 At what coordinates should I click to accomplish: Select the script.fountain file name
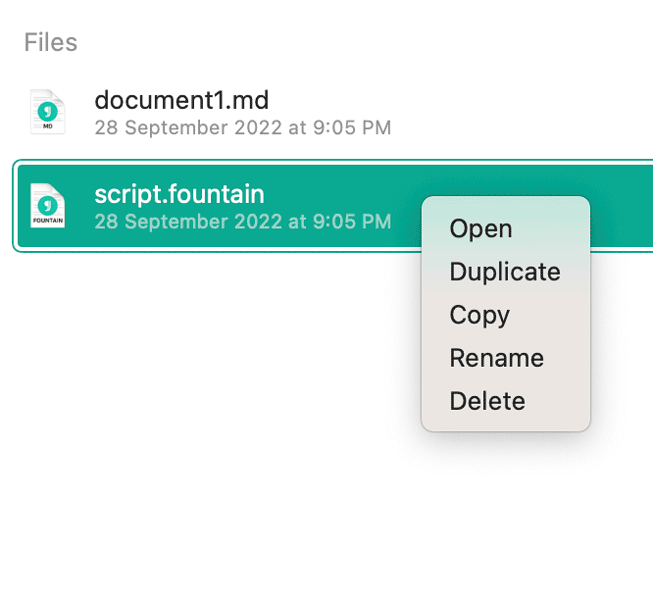[x=179, y=194]
